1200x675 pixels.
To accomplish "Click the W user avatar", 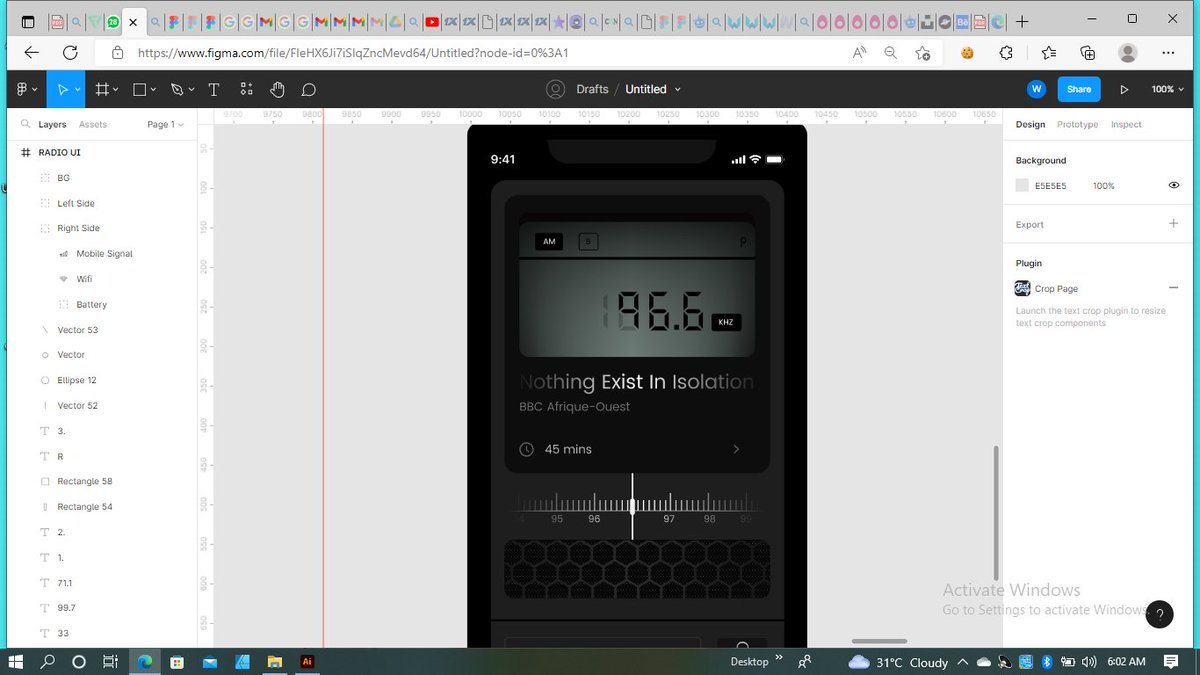I will point(1037,89).
